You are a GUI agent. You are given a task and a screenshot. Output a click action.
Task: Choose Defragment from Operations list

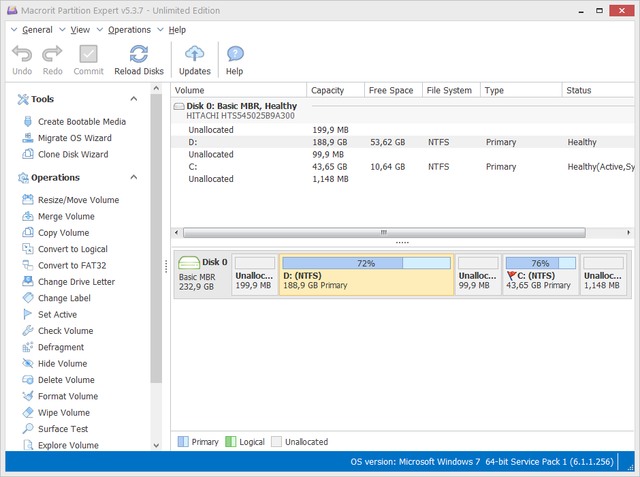(x=62, y=347)
